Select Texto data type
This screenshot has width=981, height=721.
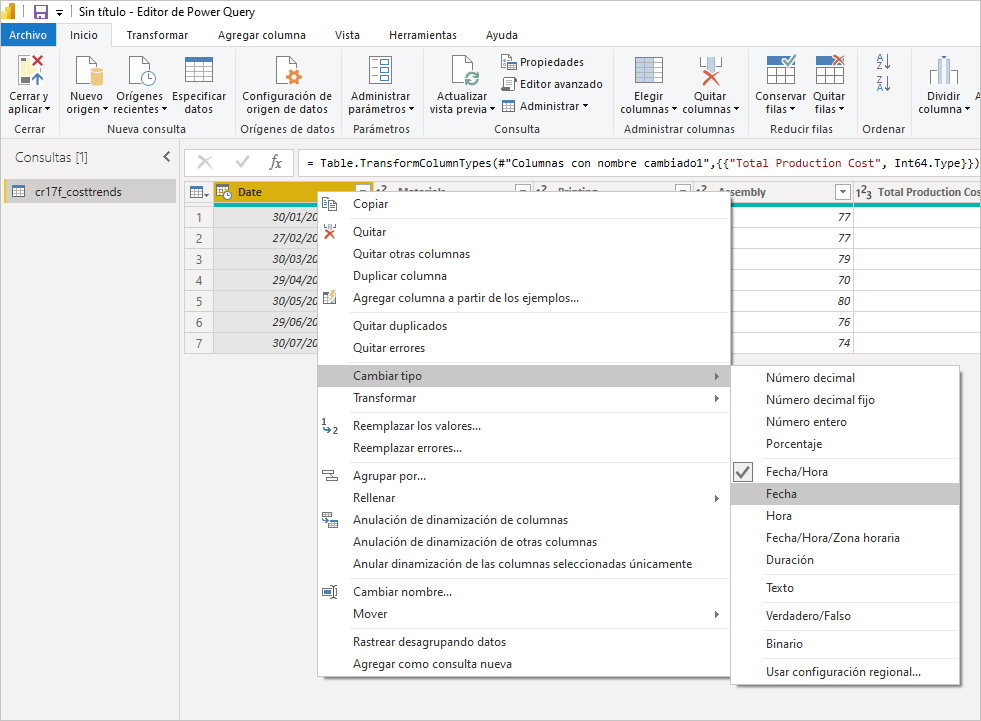point(845,588)
